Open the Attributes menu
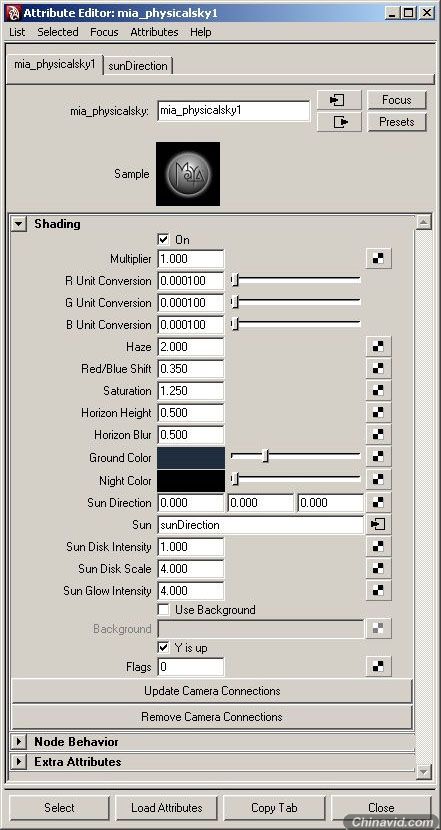The width and height of the screenshot is (441, 830). point(154,32)
